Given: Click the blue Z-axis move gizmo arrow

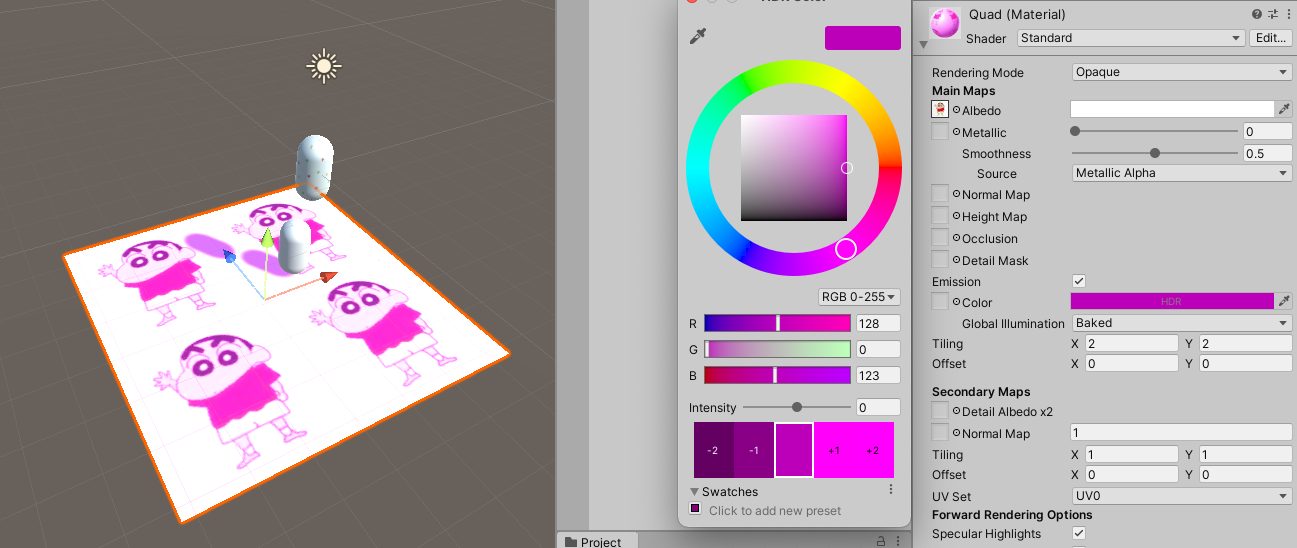Looking at the screenshot, I should (x=230, y=257).
